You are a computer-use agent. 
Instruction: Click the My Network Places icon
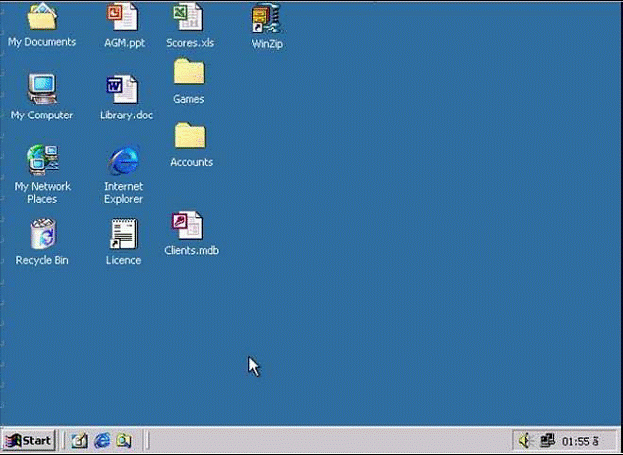[42, 160]
